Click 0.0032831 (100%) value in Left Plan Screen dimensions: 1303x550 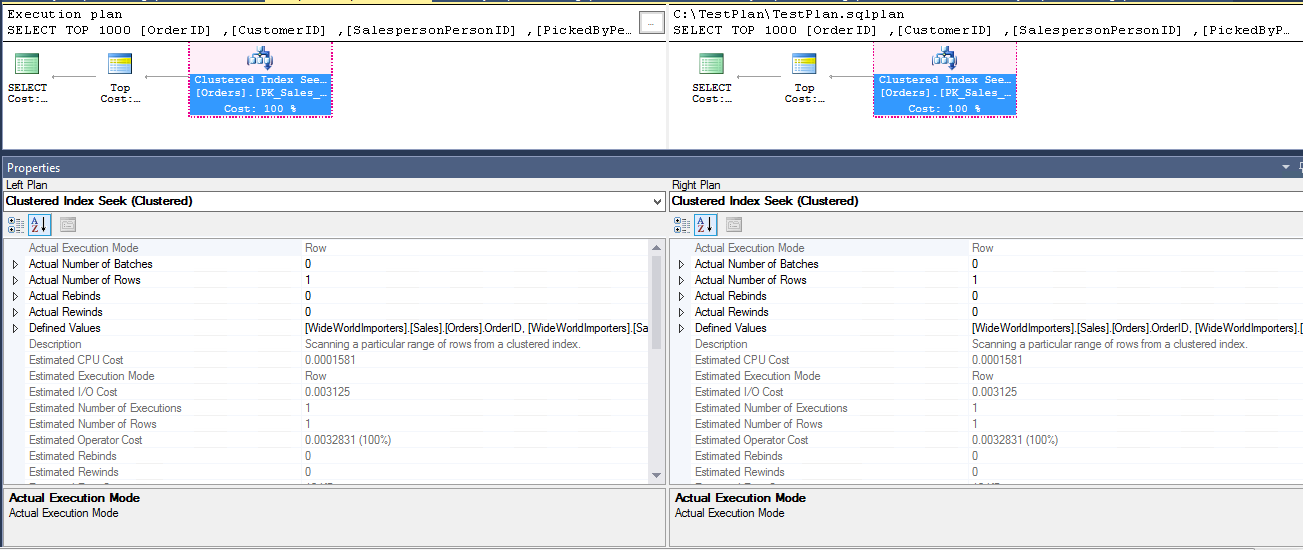coord(348,440)
